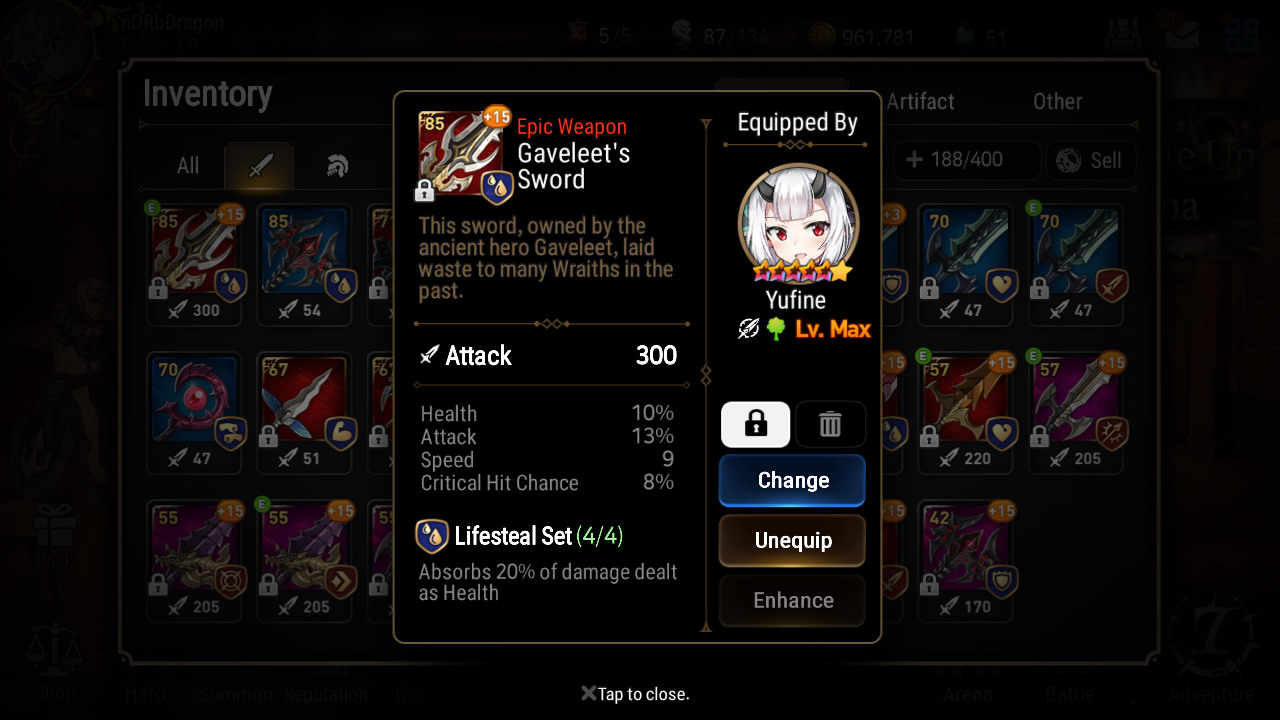Tap the Enhance button
1280x720 pixels.
click(x=792, y=601)
